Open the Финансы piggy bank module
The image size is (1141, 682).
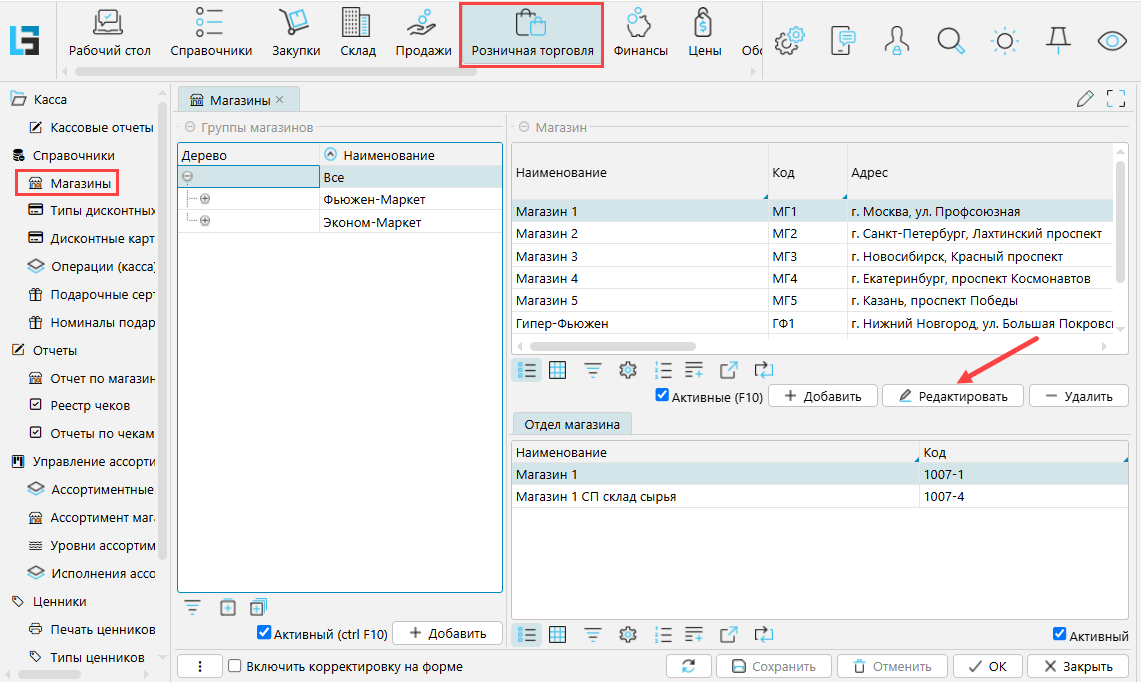640,34
